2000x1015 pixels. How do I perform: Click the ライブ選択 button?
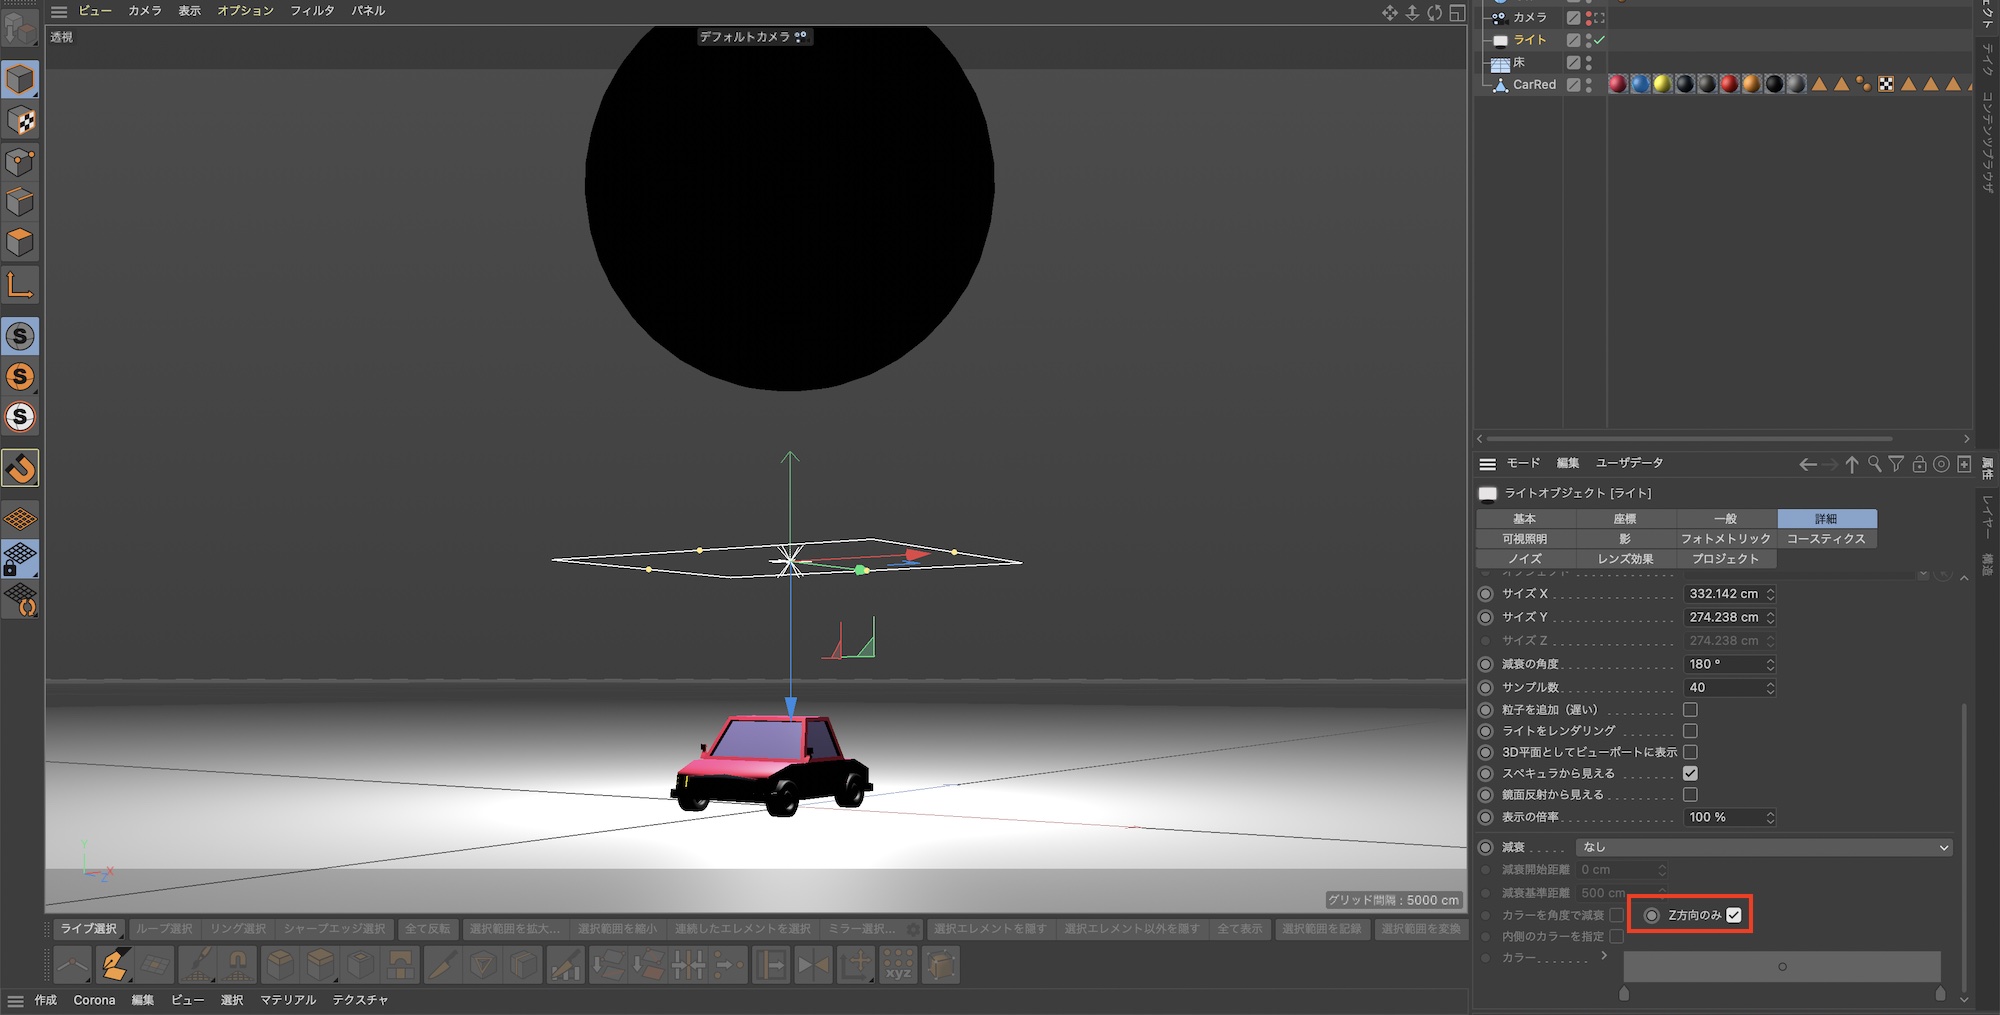coord(89,929)
